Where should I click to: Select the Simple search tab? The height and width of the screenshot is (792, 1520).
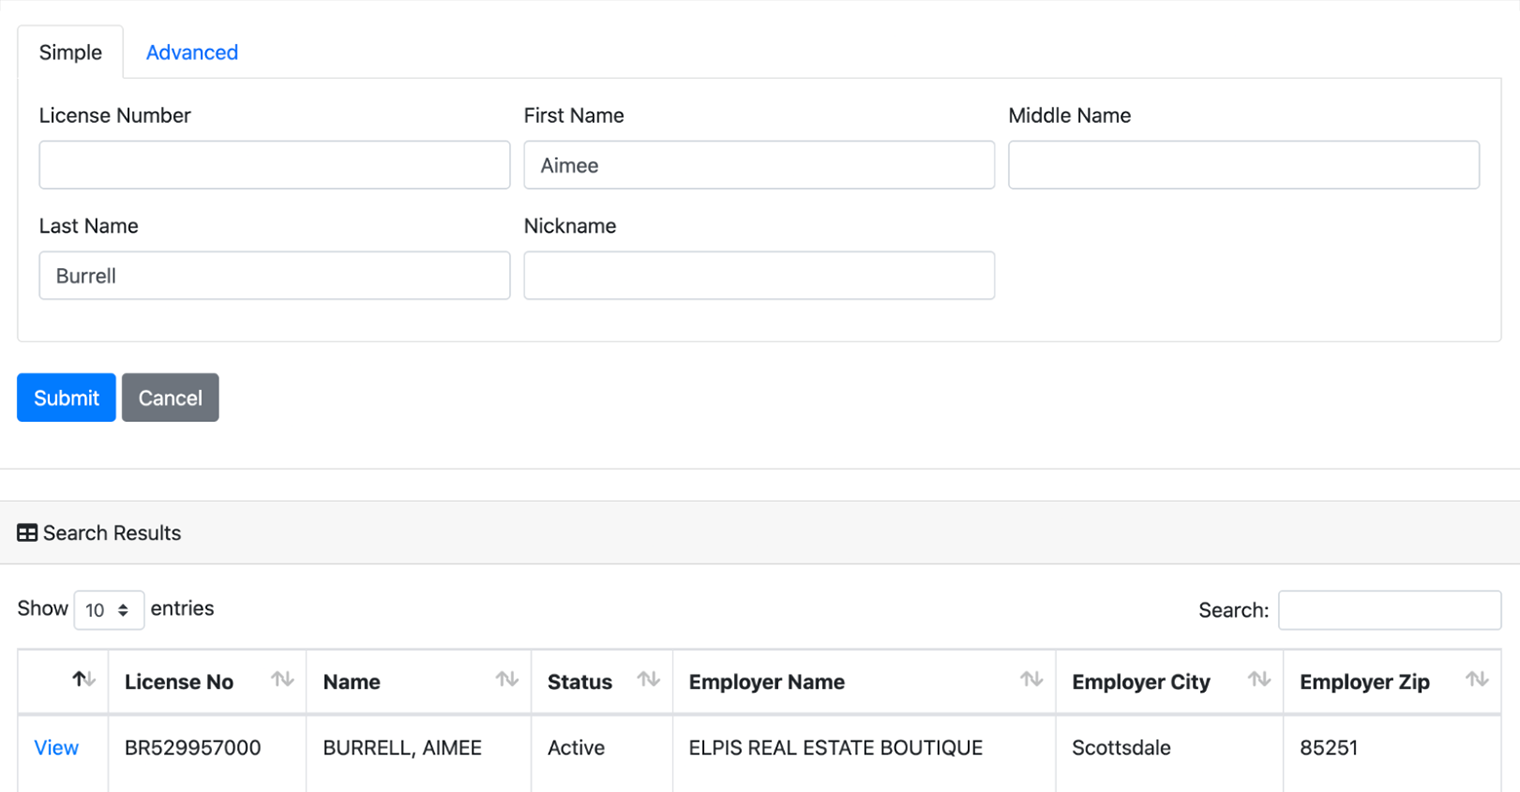tap(70, 52)
